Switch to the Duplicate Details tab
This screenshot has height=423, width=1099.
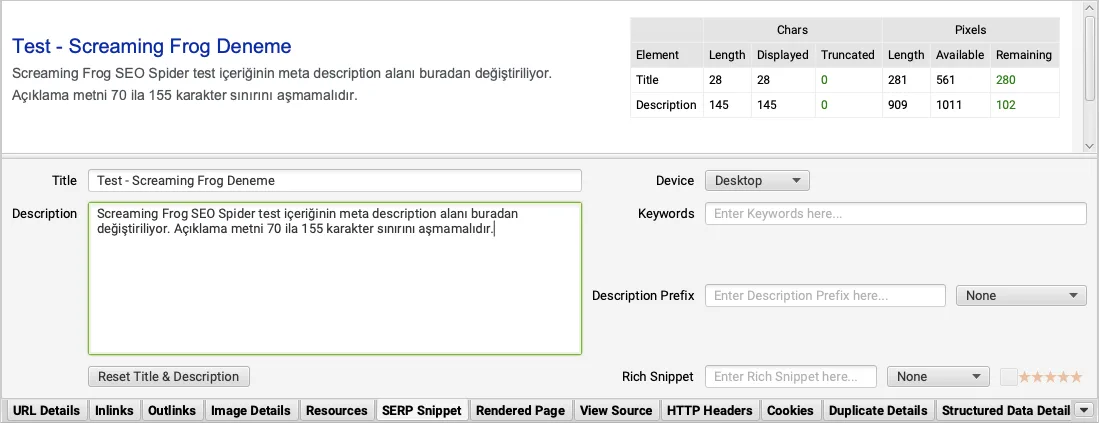click(878, 410)
